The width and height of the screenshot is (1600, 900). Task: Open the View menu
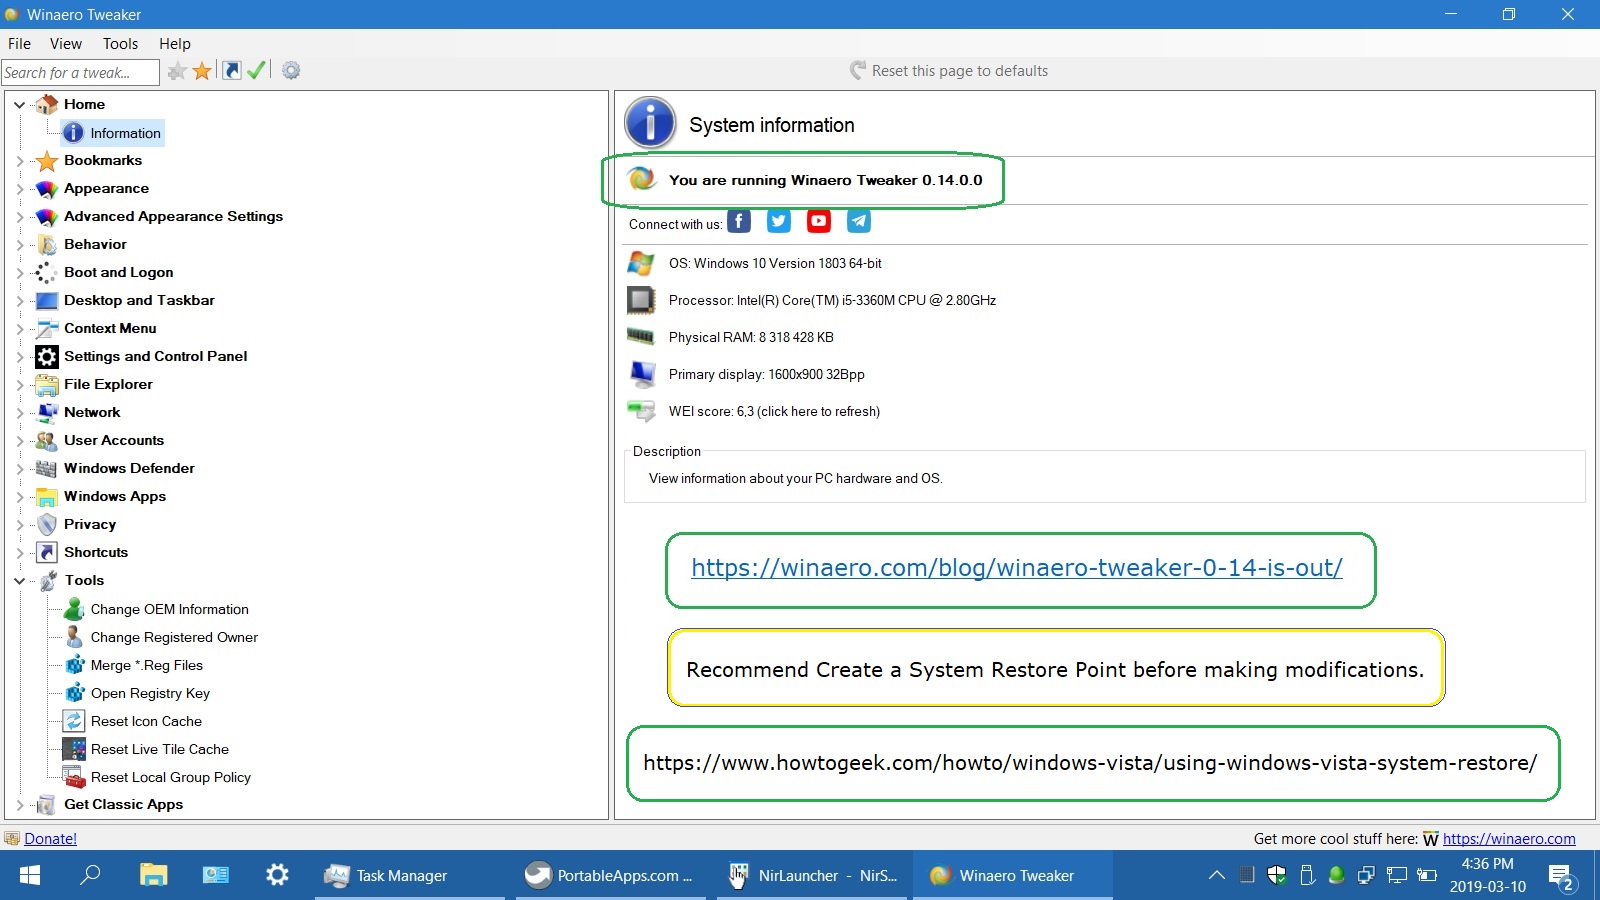[x=66, y=44]
